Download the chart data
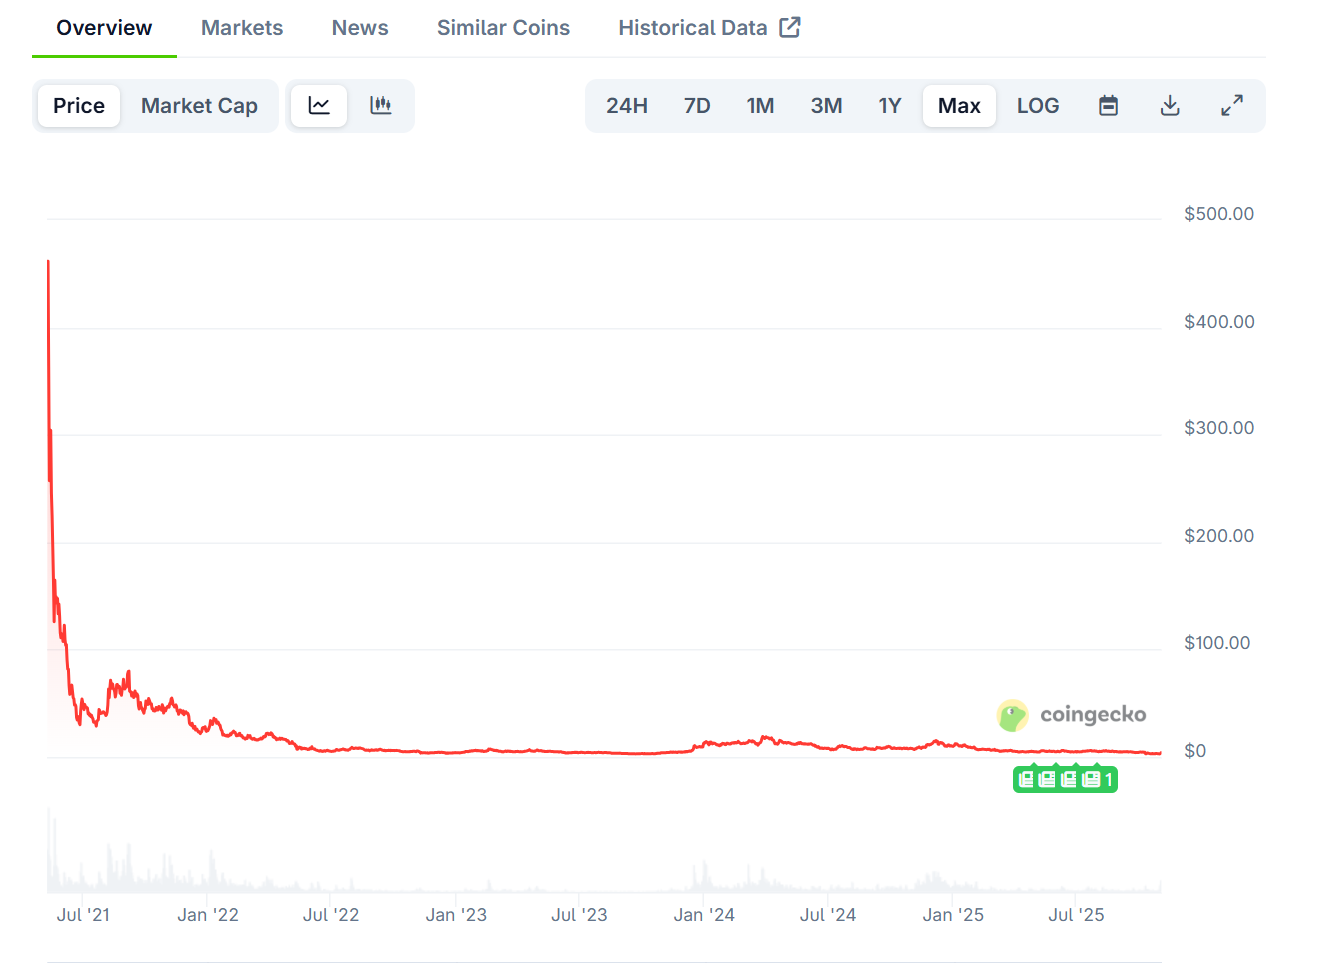1332x963 pixels. tap(1170, 106)
